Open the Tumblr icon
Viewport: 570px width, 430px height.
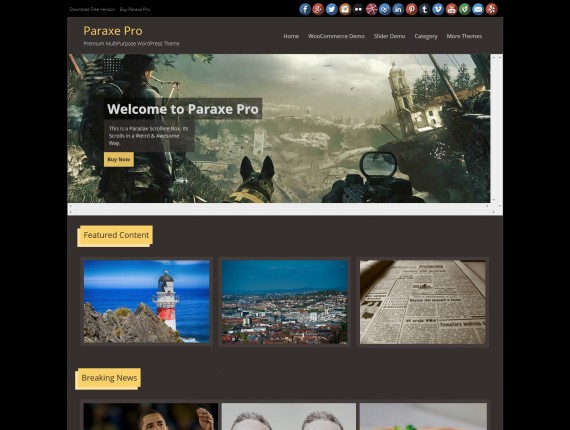point(425,9)
